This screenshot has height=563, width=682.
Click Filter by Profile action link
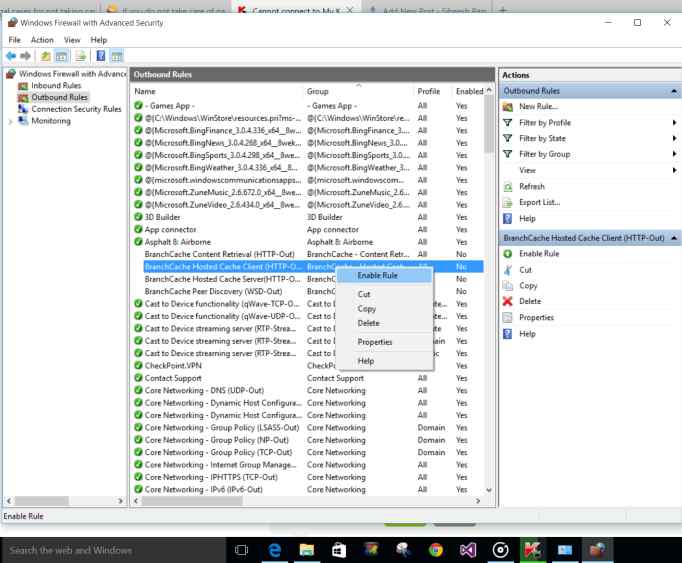pos(545,123)
